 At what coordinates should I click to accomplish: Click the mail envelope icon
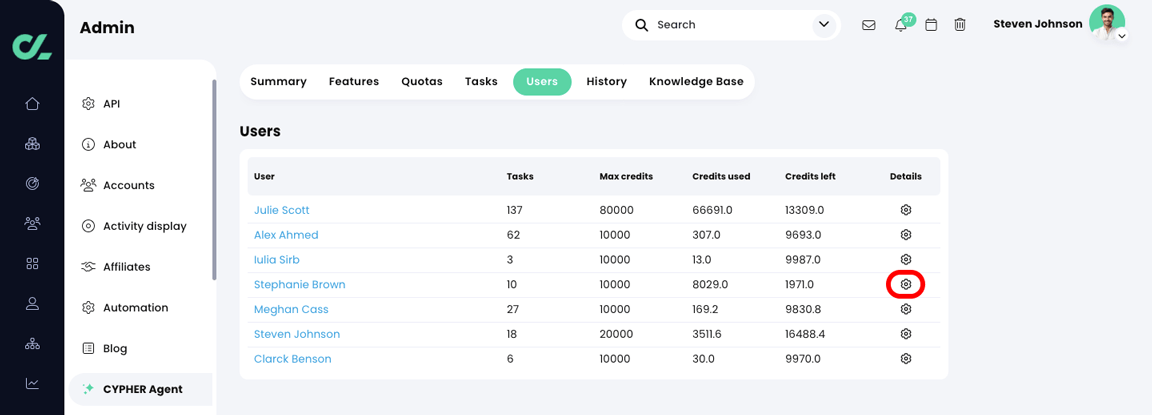(x=869, y=25)
